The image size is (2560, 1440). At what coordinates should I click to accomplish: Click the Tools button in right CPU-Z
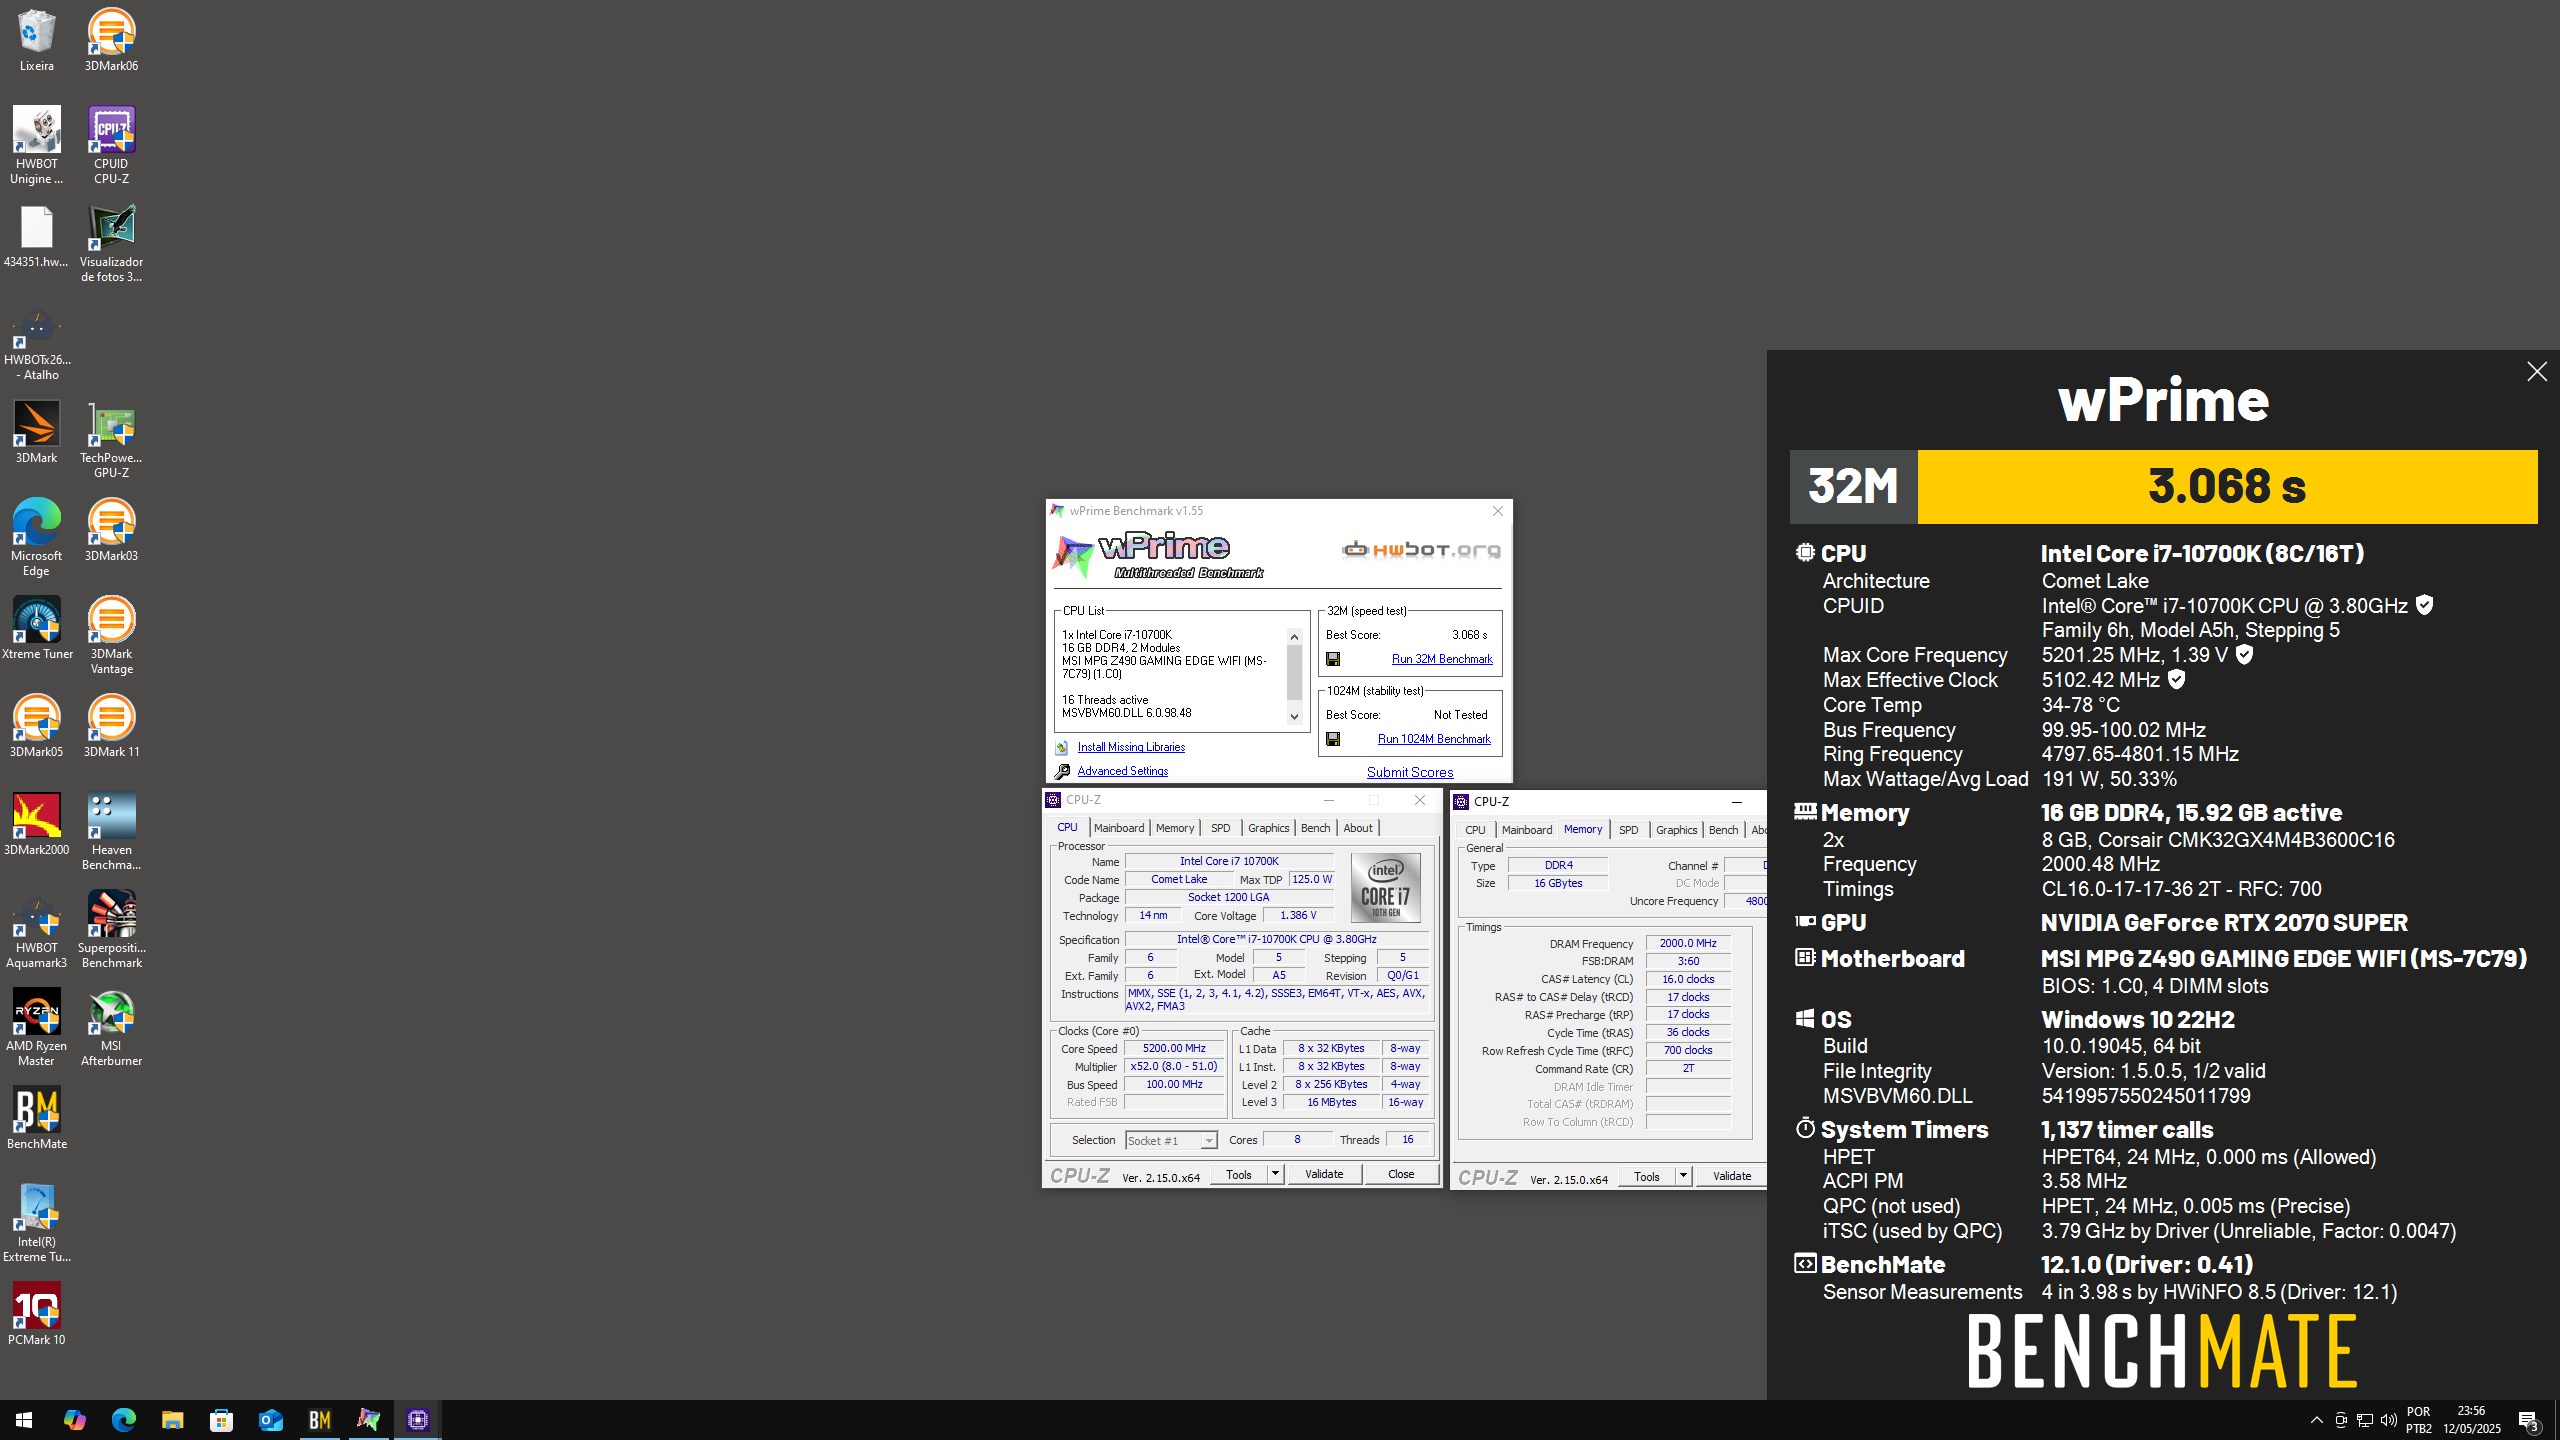point(1647,1176)
